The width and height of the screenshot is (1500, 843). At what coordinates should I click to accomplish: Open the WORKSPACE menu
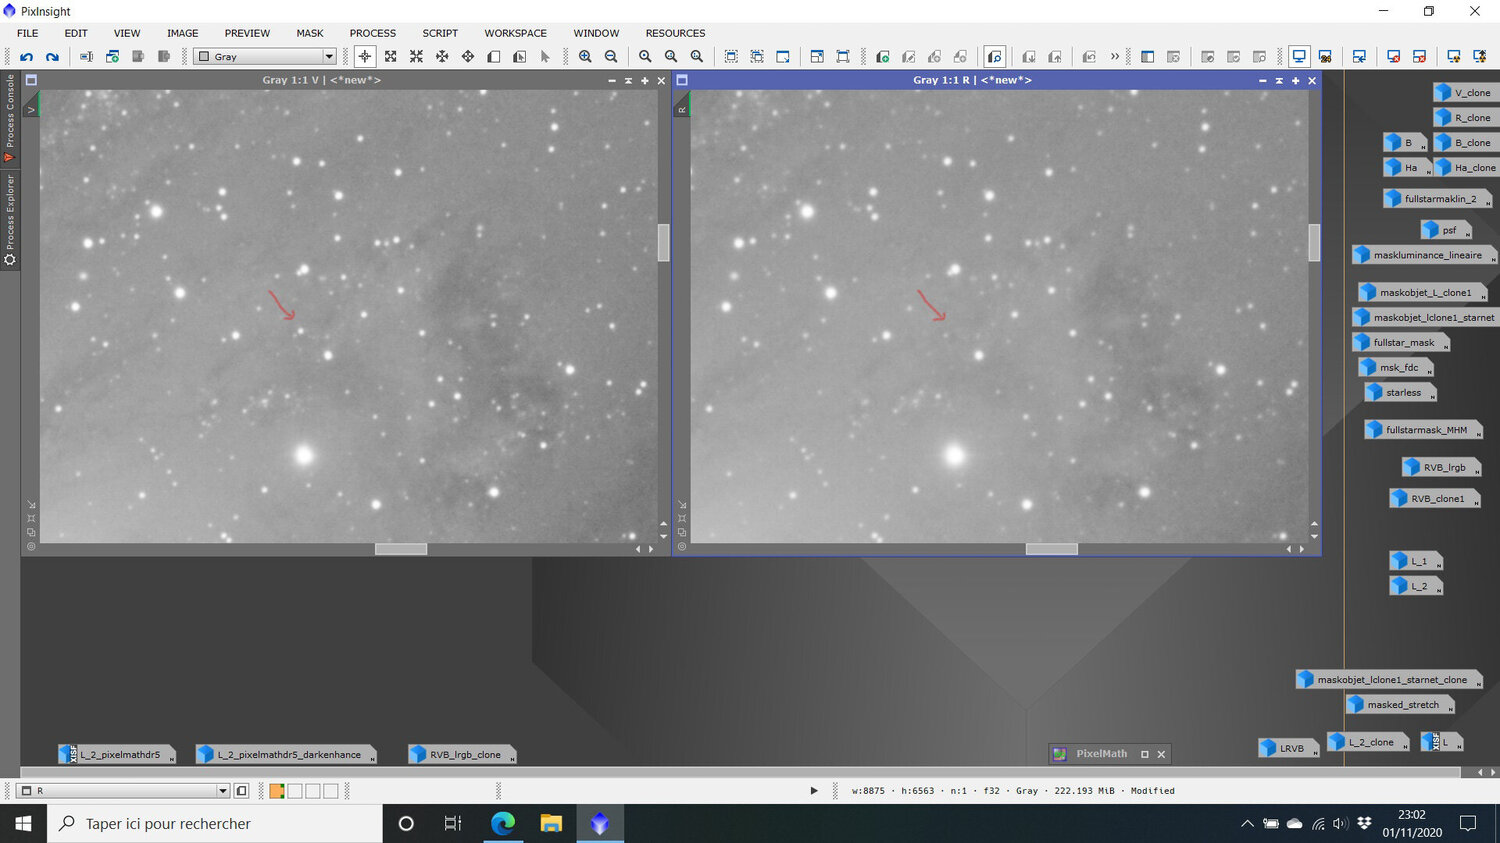(x=516, y=33)
